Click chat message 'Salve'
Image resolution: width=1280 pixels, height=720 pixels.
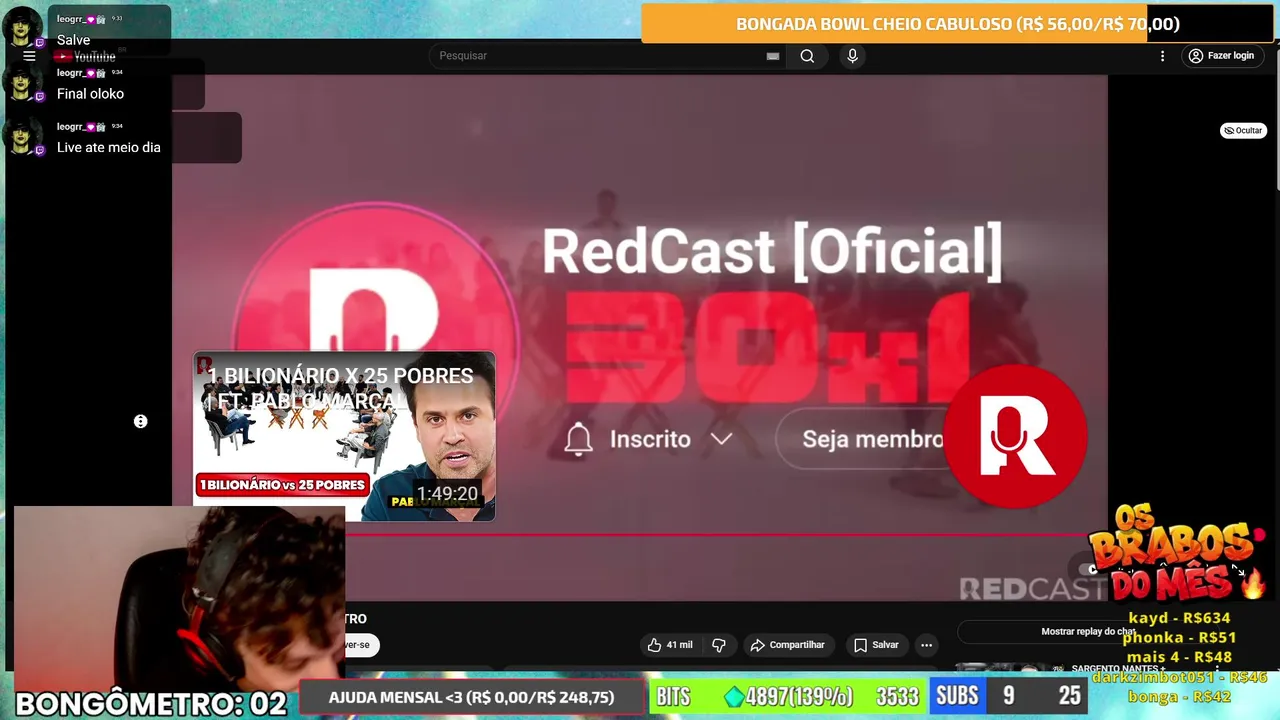pos(73,40)
